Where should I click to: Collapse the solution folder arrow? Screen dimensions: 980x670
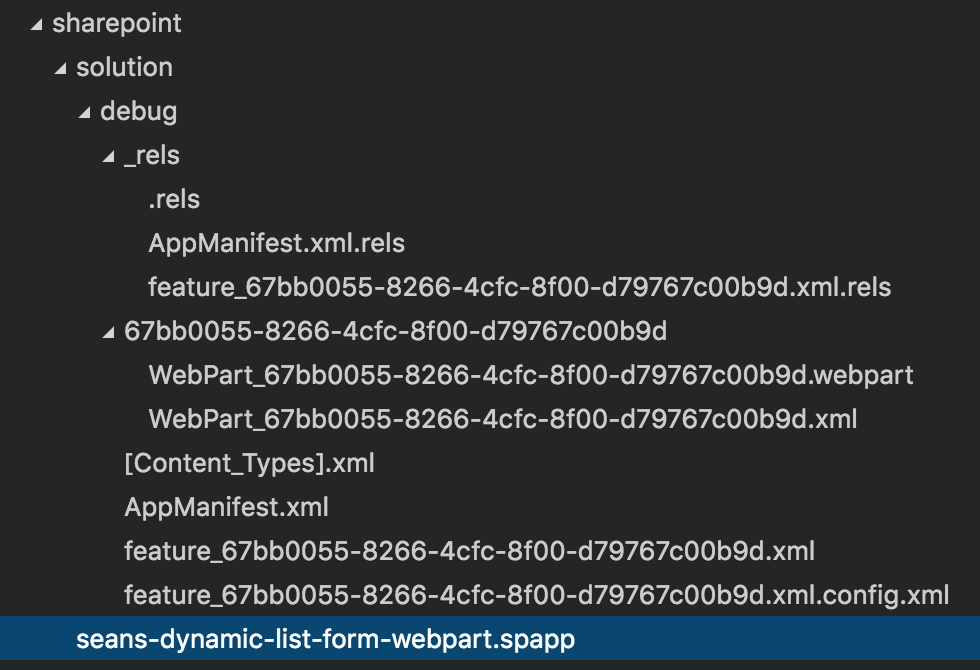tap(61, 69)
